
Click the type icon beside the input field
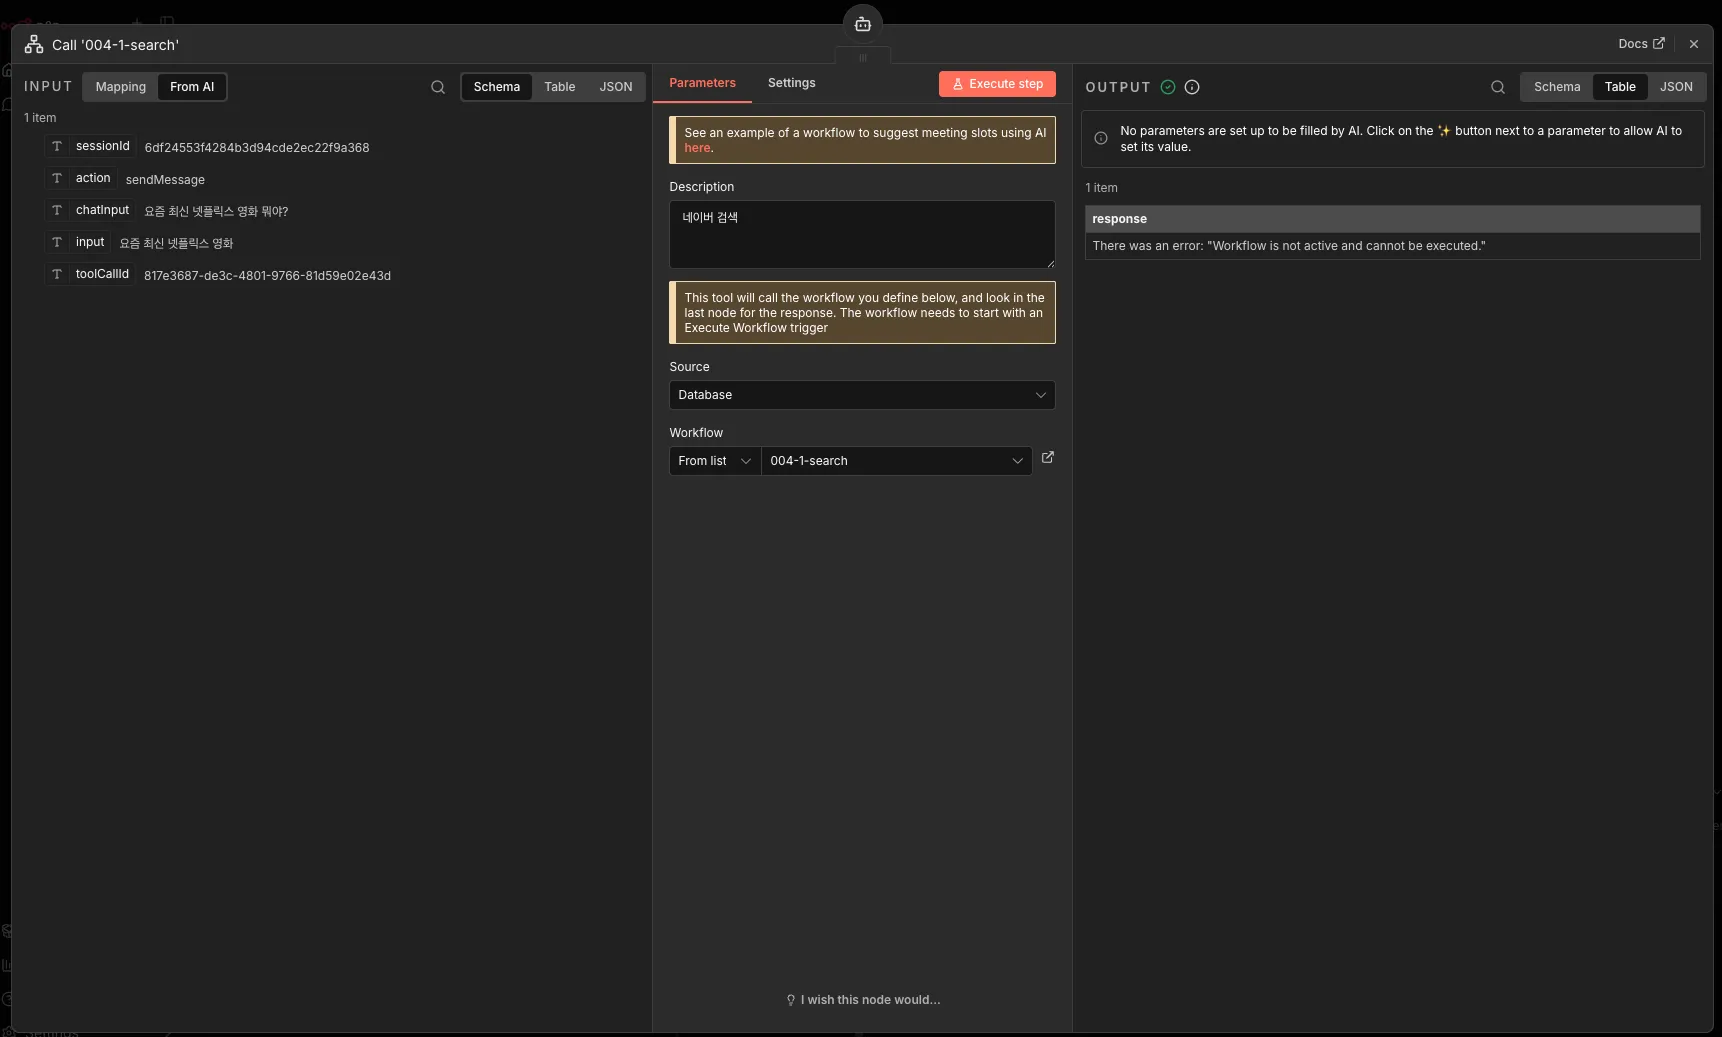tap(57, 242)
